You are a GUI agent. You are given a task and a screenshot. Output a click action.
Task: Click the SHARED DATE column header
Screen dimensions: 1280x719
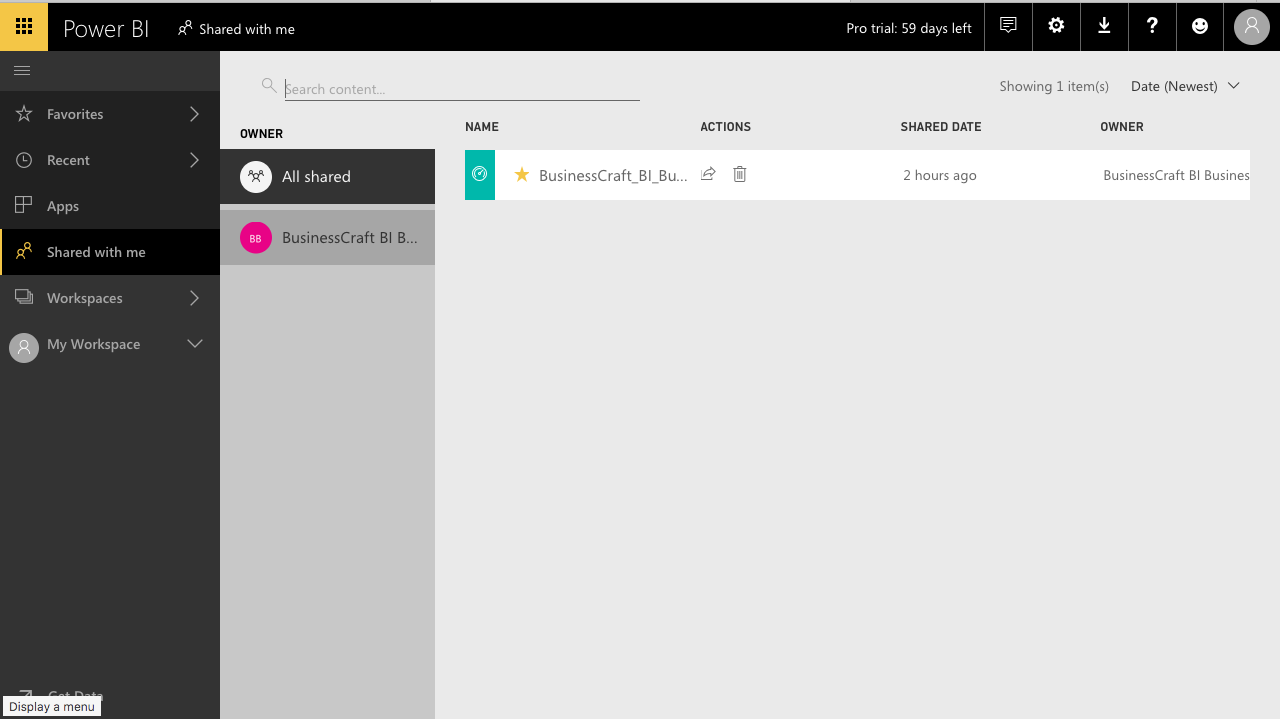(x=941, y=127)
